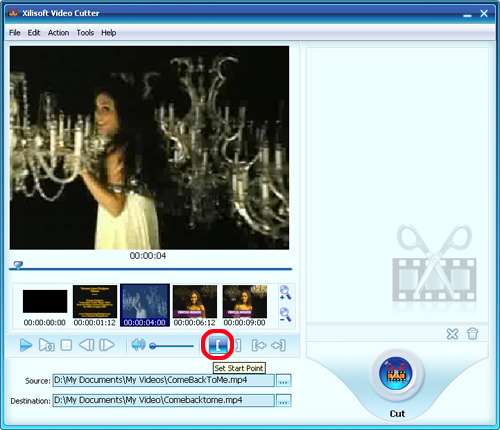
Task: Jump to the end point marker icon
Action: (278, 345)
